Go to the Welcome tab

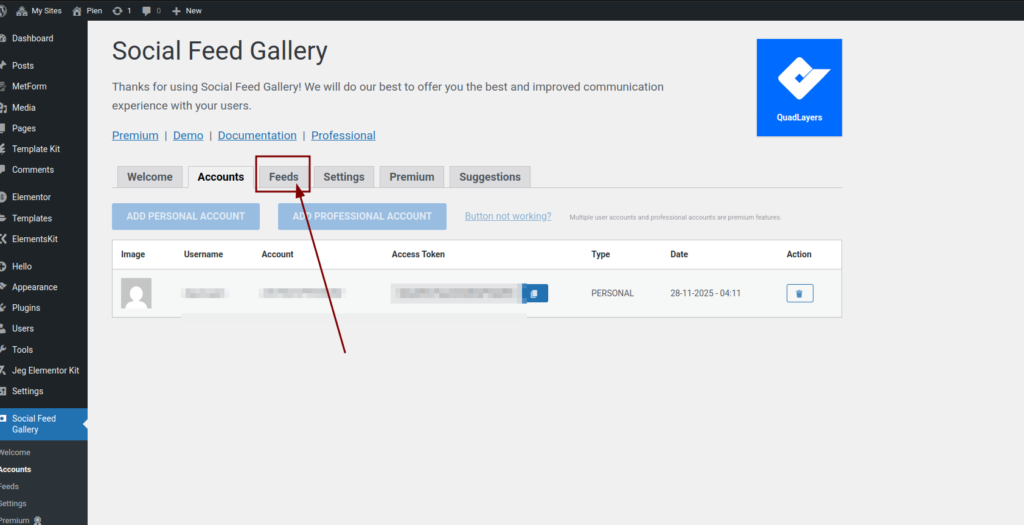coord(150,177)
